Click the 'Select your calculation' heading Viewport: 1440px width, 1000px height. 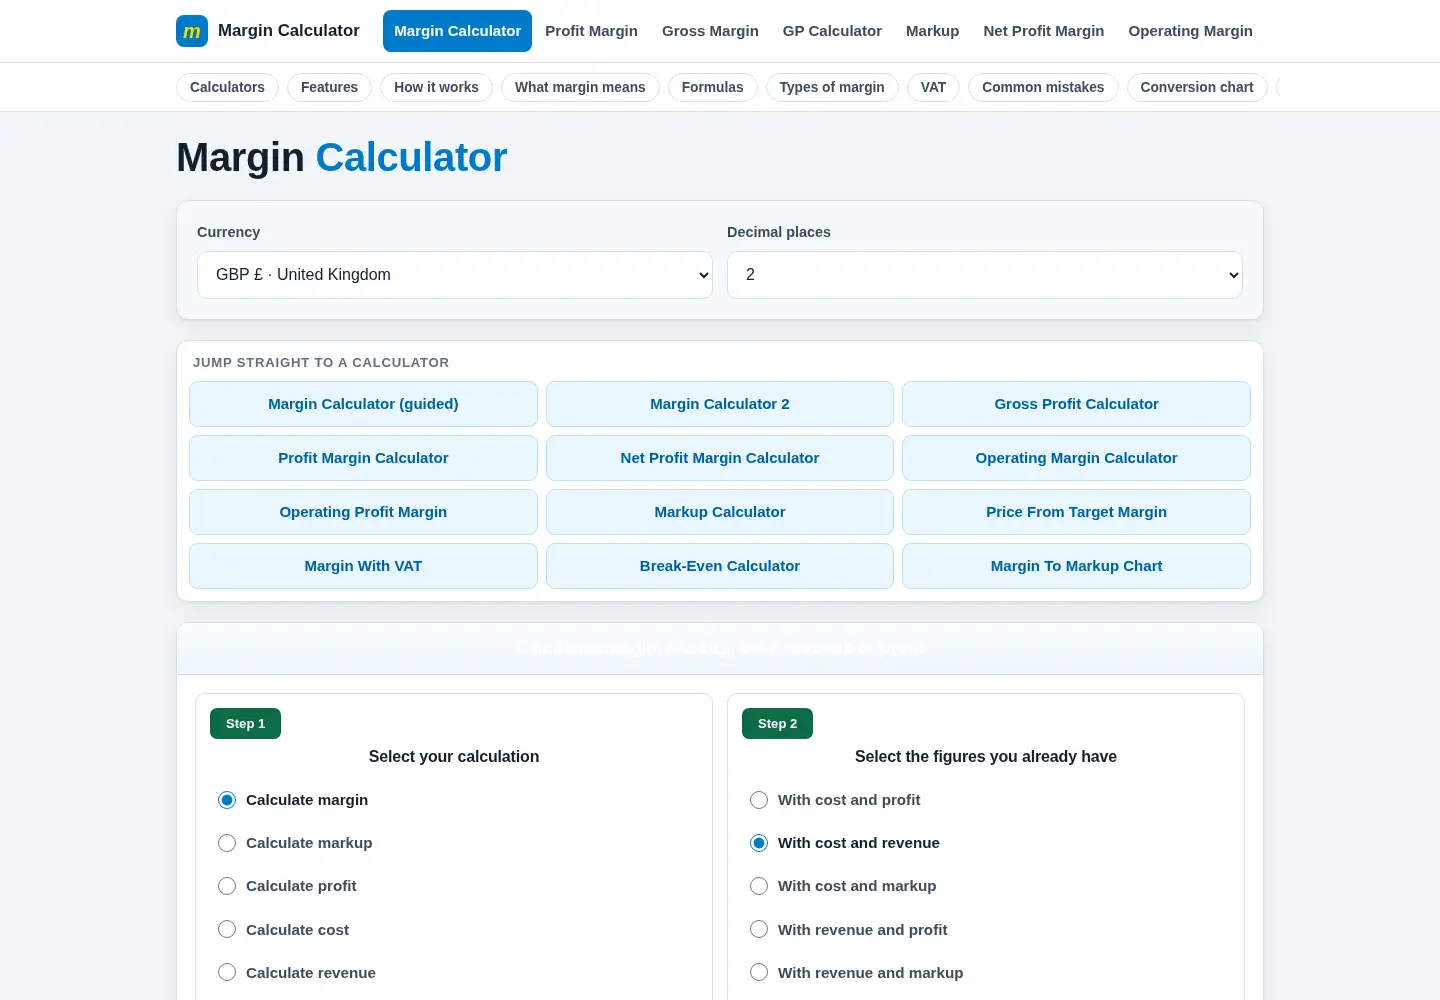click(x=454, y=757)
